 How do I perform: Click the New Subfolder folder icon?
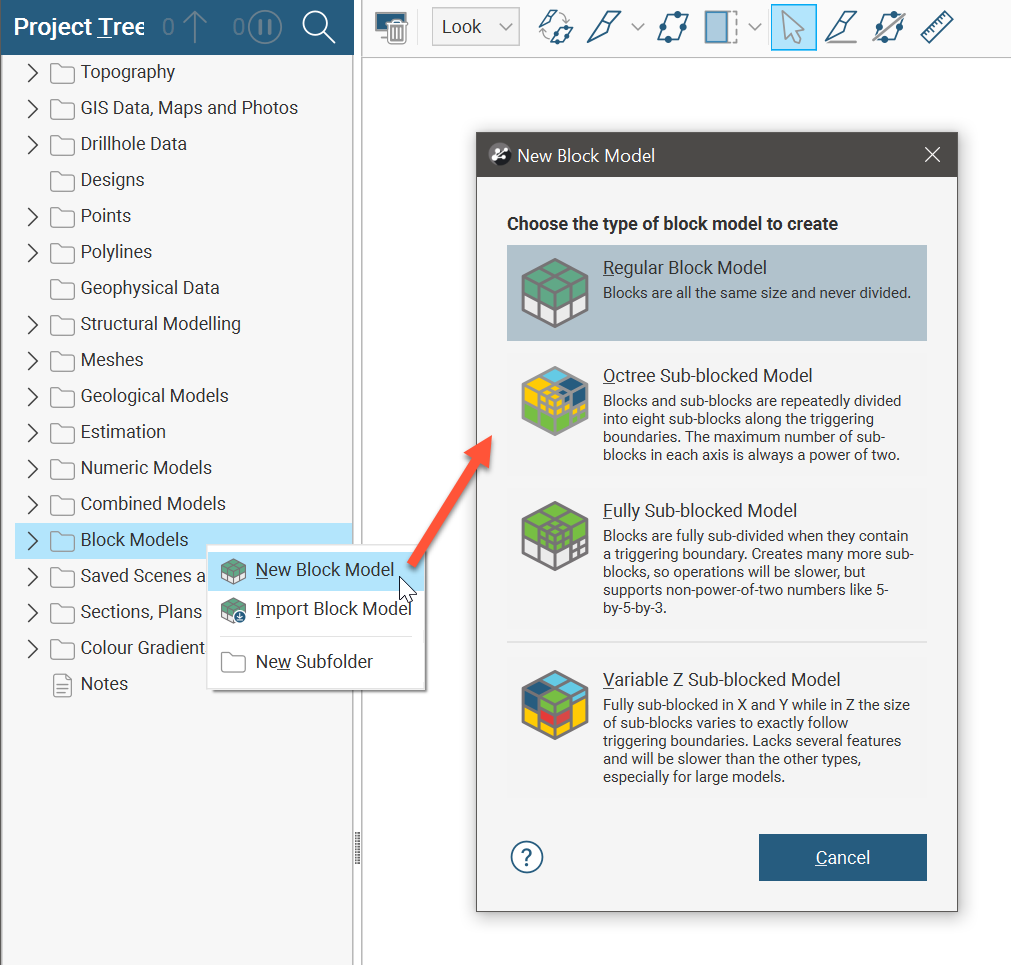(x=233, y=662)
